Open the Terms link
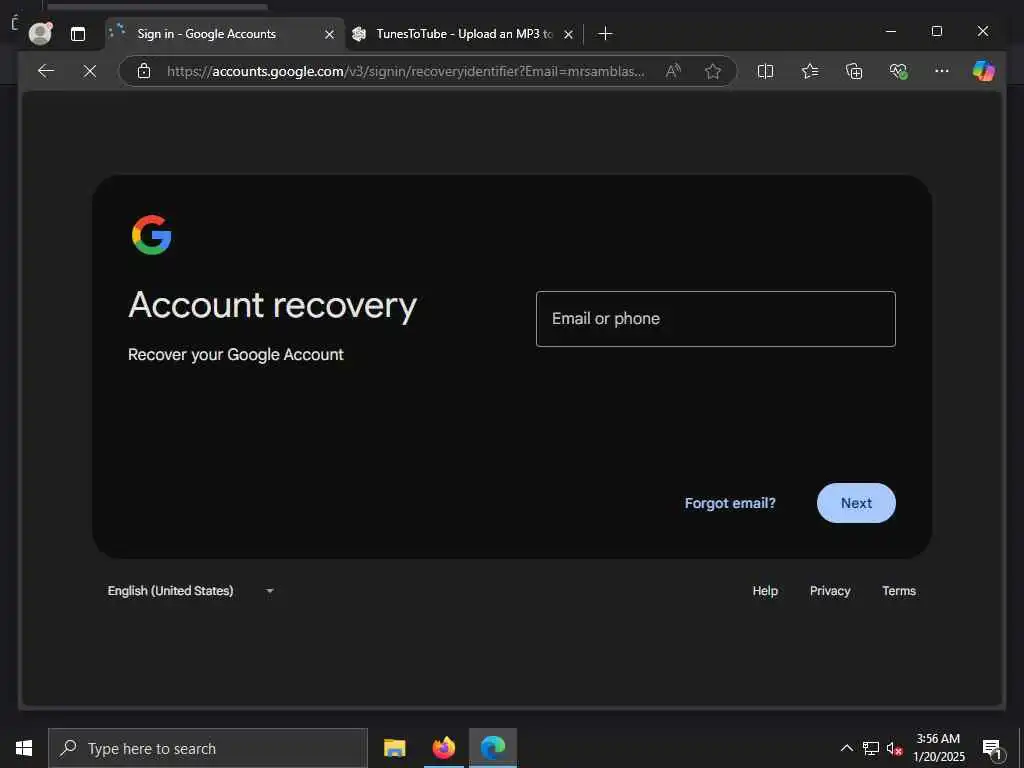The height and width of the screenshot is (768, 1024). click(899, 590)
